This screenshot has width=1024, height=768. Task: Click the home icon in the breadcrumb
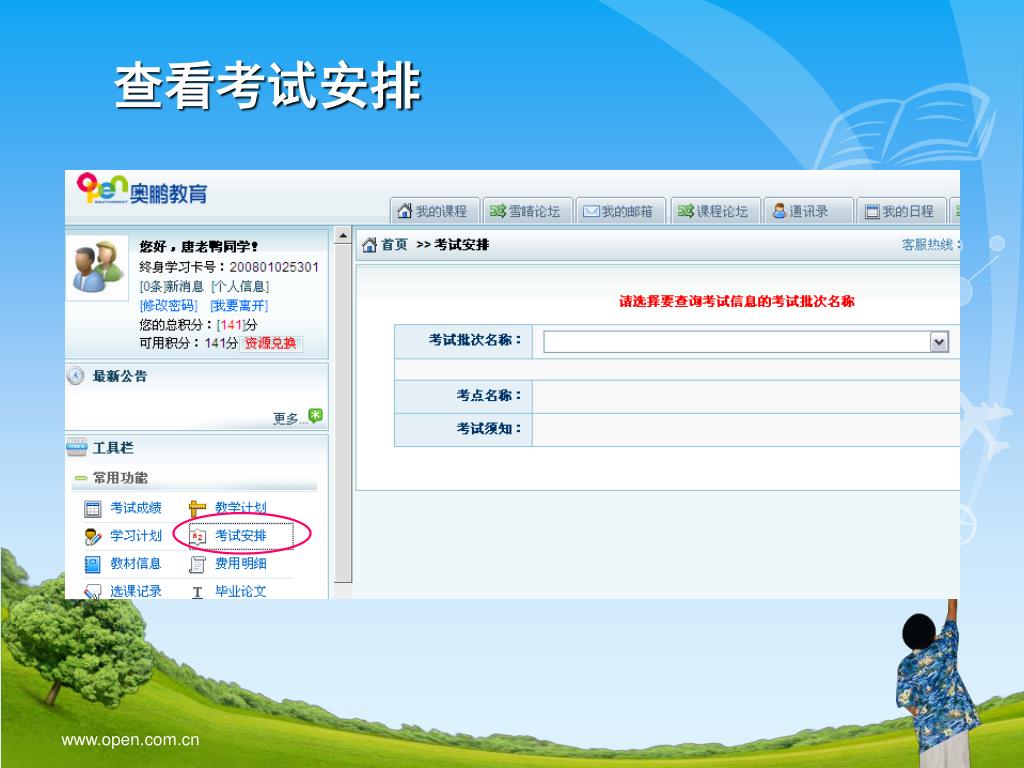click(370, 245)
